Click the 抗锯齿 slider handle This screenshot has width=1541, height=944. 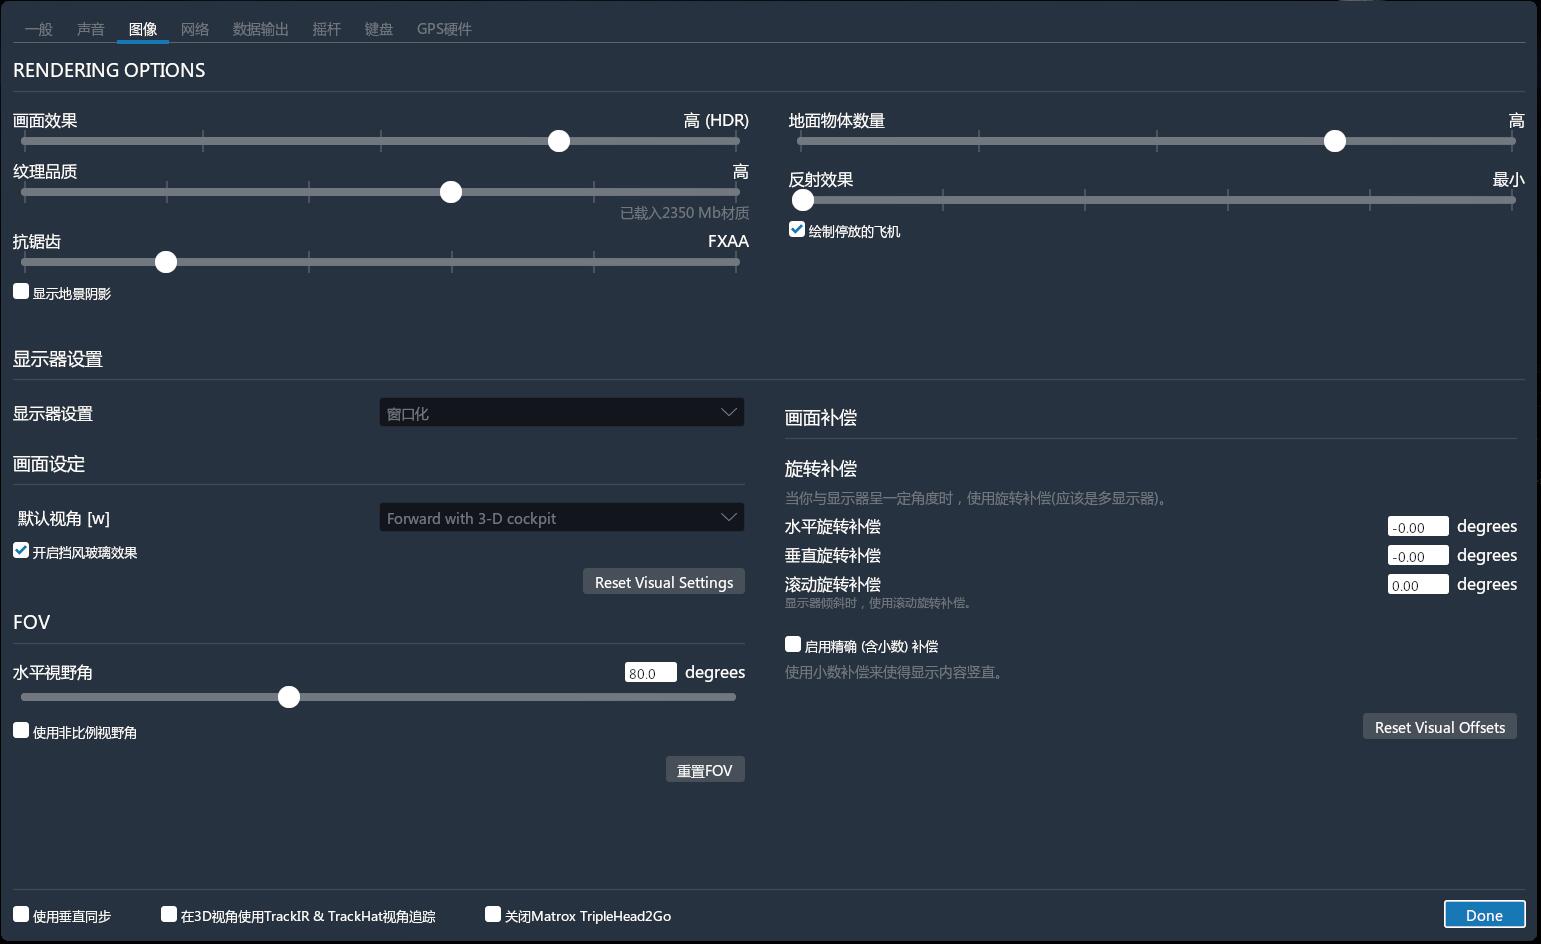tap(166, 262)
